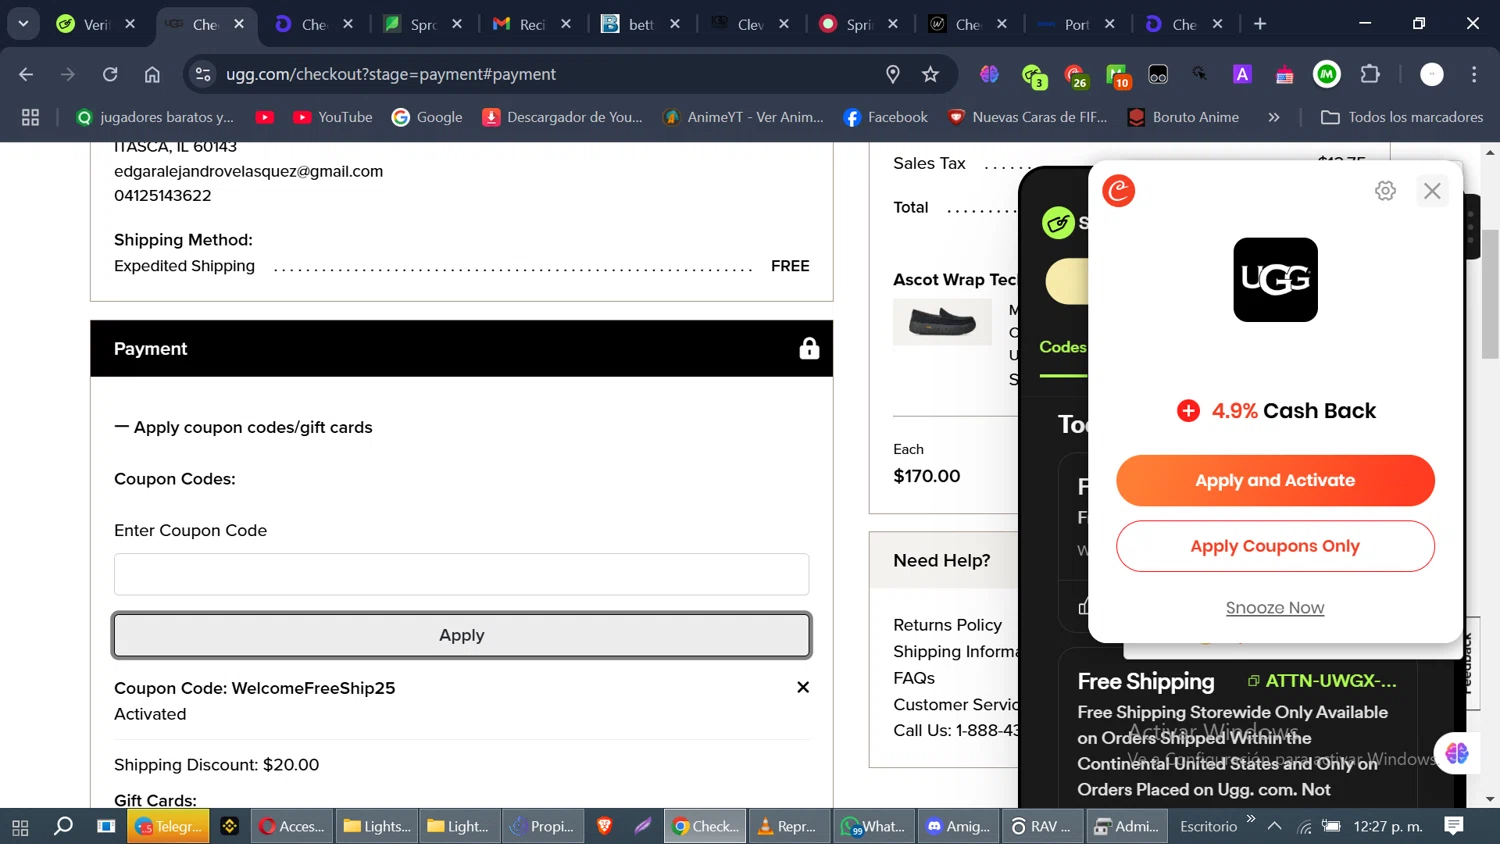Click the UGG logo in the popup
This screenshot has height=844, width=1500.
coord(1275,280)
